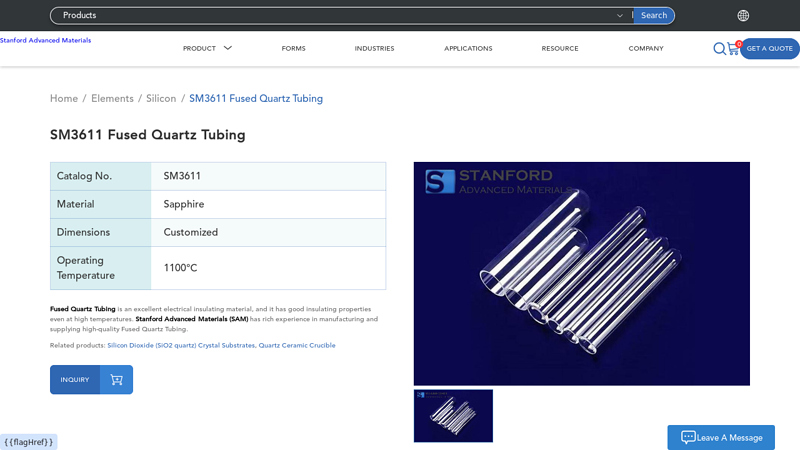This screenshot has height=450, width=800.
Task: Click the SM3611 catalog number cell
Action: 268,176
